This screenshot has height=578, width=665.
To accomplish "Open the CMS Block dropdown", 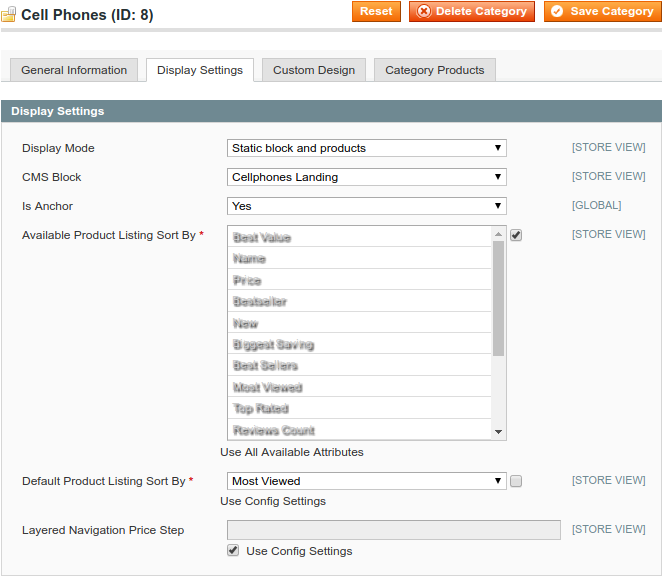I will (366, 177).
